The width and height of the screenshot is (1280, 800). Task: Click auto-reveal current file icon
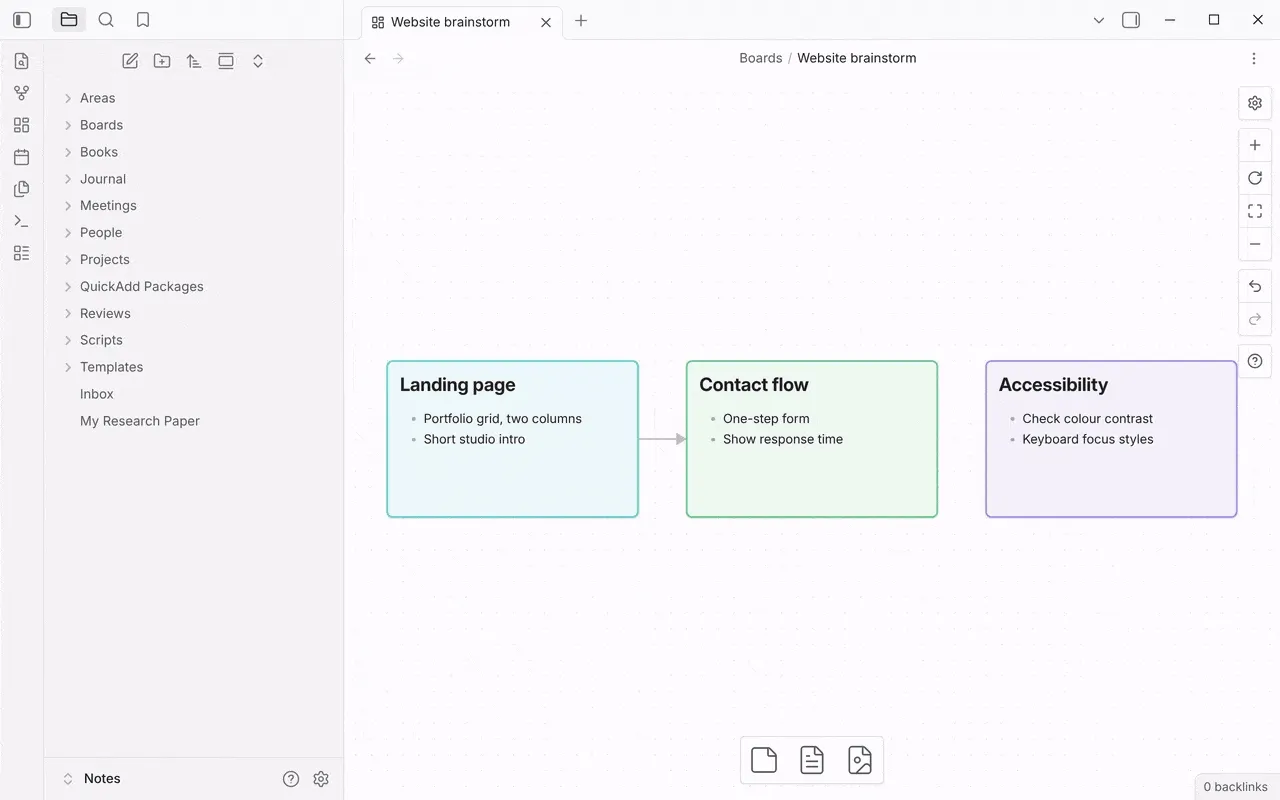click(x=226, y=61)
